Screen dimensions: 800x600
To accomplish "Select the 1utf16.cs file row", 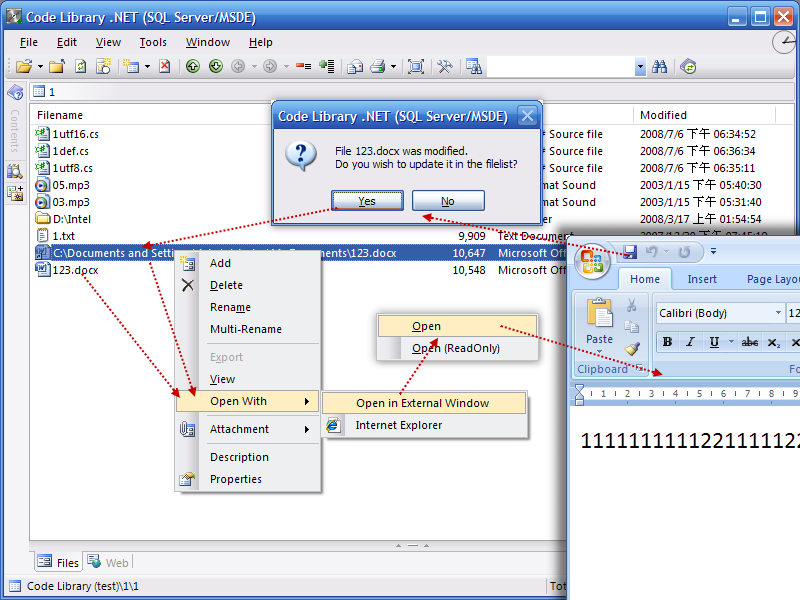I will coord(76,134).
